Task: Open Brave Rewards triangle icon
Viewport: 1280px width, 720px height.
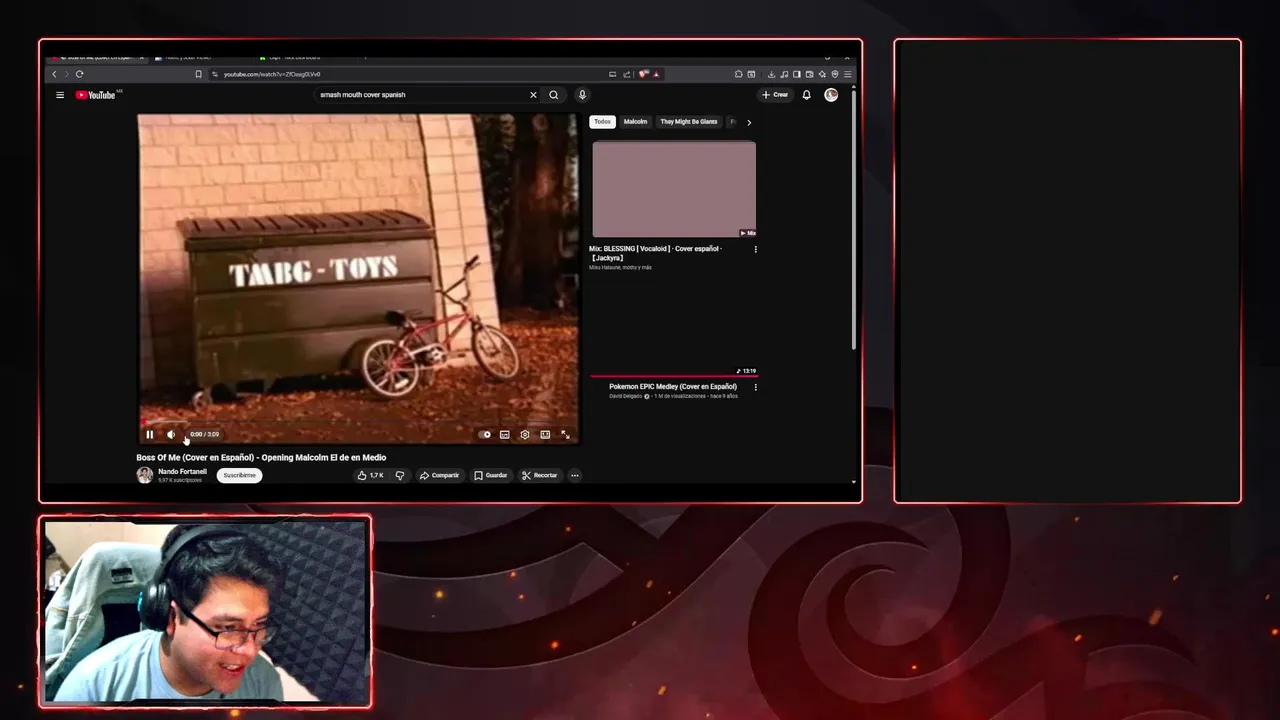Action: coord(656,74)
